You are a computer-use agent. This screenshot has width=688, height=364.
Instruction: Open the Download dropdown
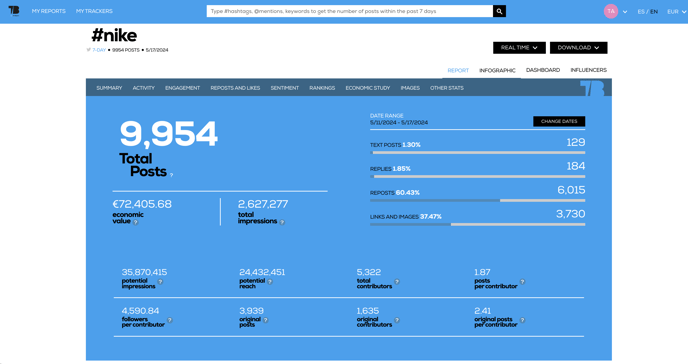click(x=578, y=48)
